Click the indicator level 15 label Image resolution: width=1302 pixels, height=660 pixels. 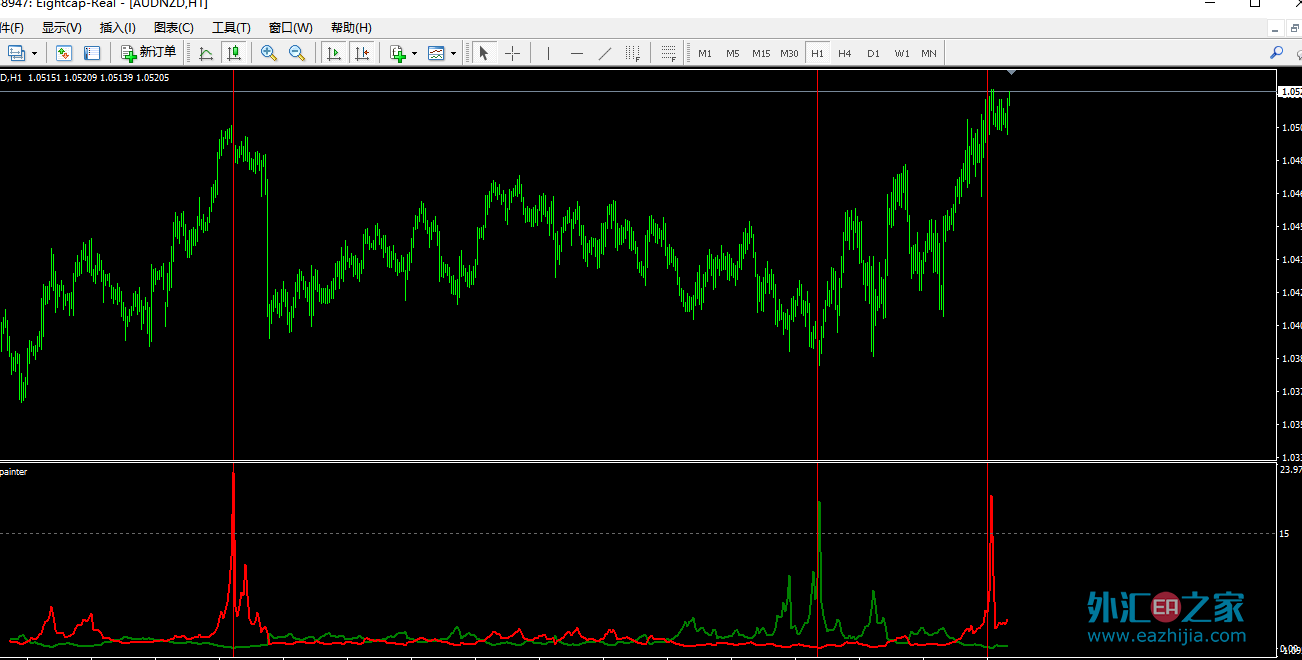pyautogui.click(x=1284, y=534)
